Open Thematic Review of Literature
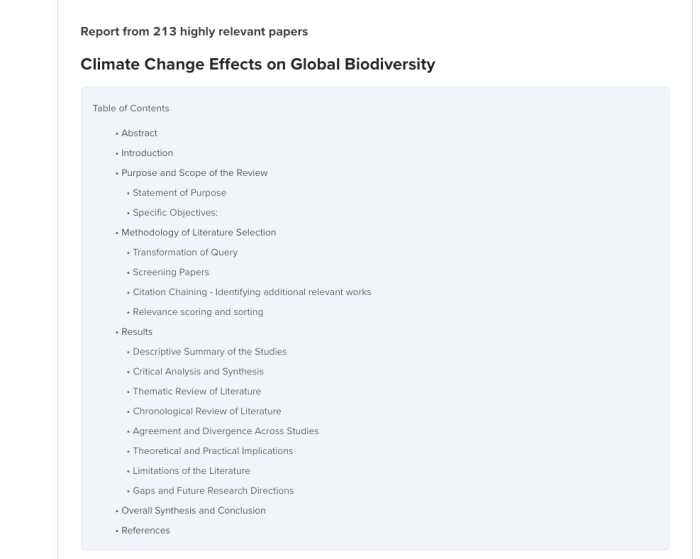The width and height of the screenshot is (700, 559). [197, 392]
